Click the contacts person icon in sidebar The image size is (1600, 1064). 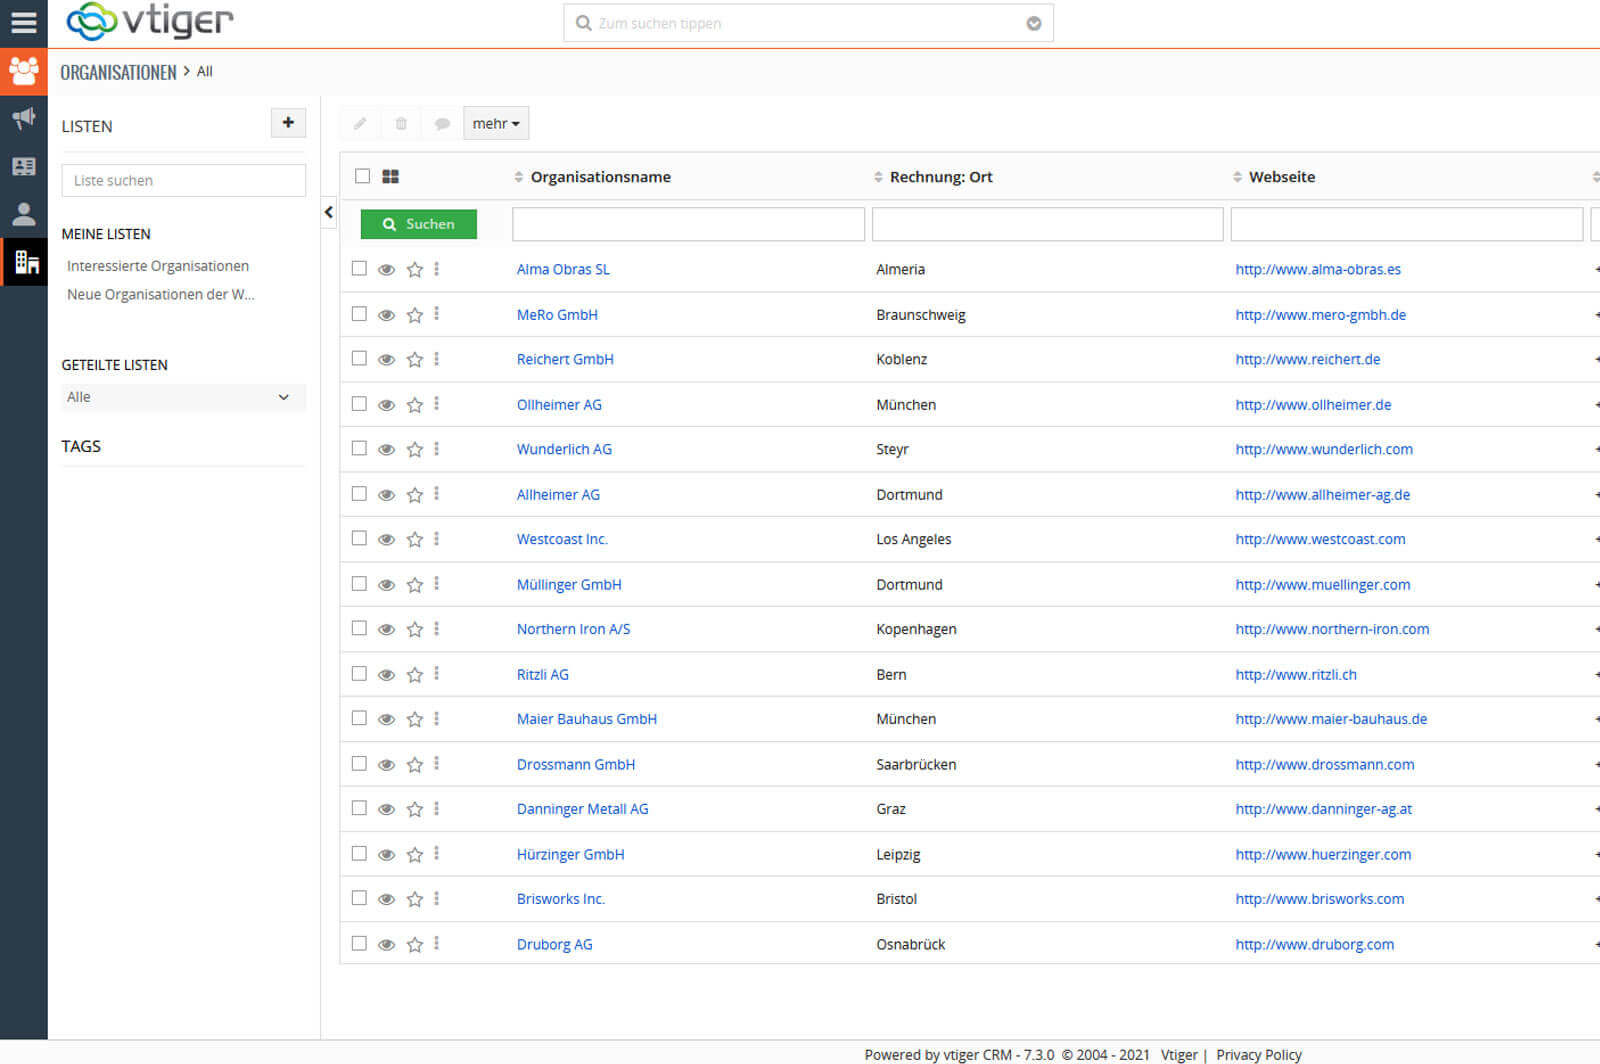pyautogui.click(x=23, y=213)
